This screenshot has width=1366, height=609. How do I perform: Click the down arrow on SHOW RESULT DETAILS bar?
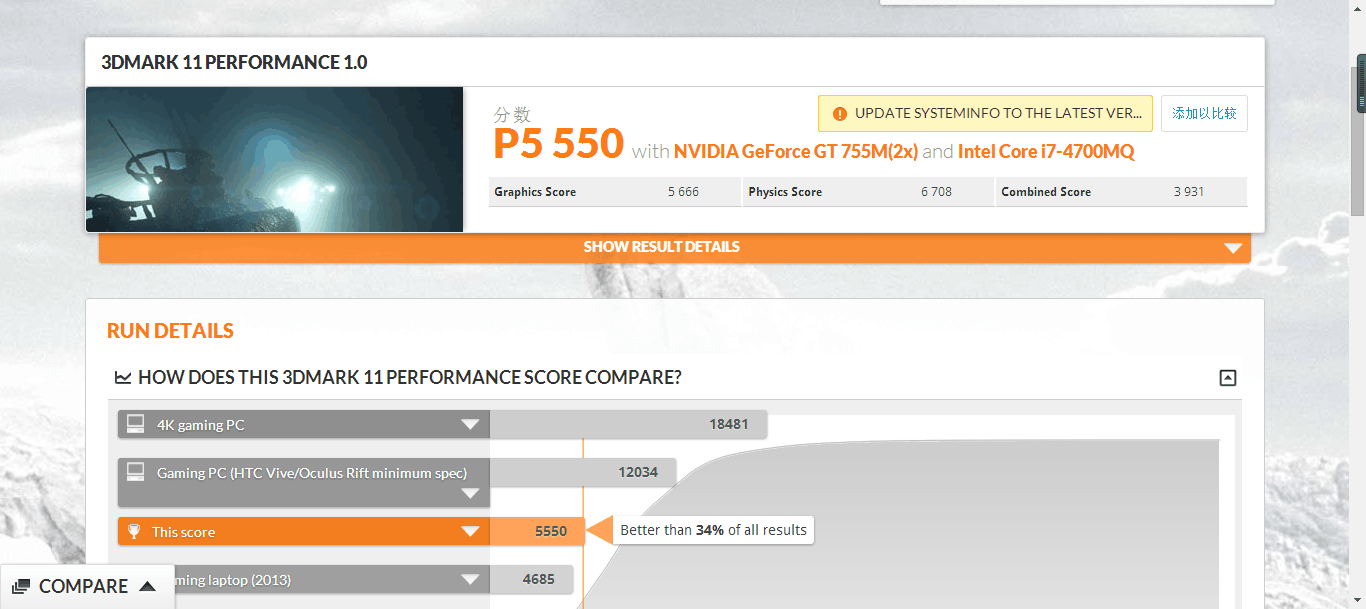pyautogui.click(x=1232, y=248)
